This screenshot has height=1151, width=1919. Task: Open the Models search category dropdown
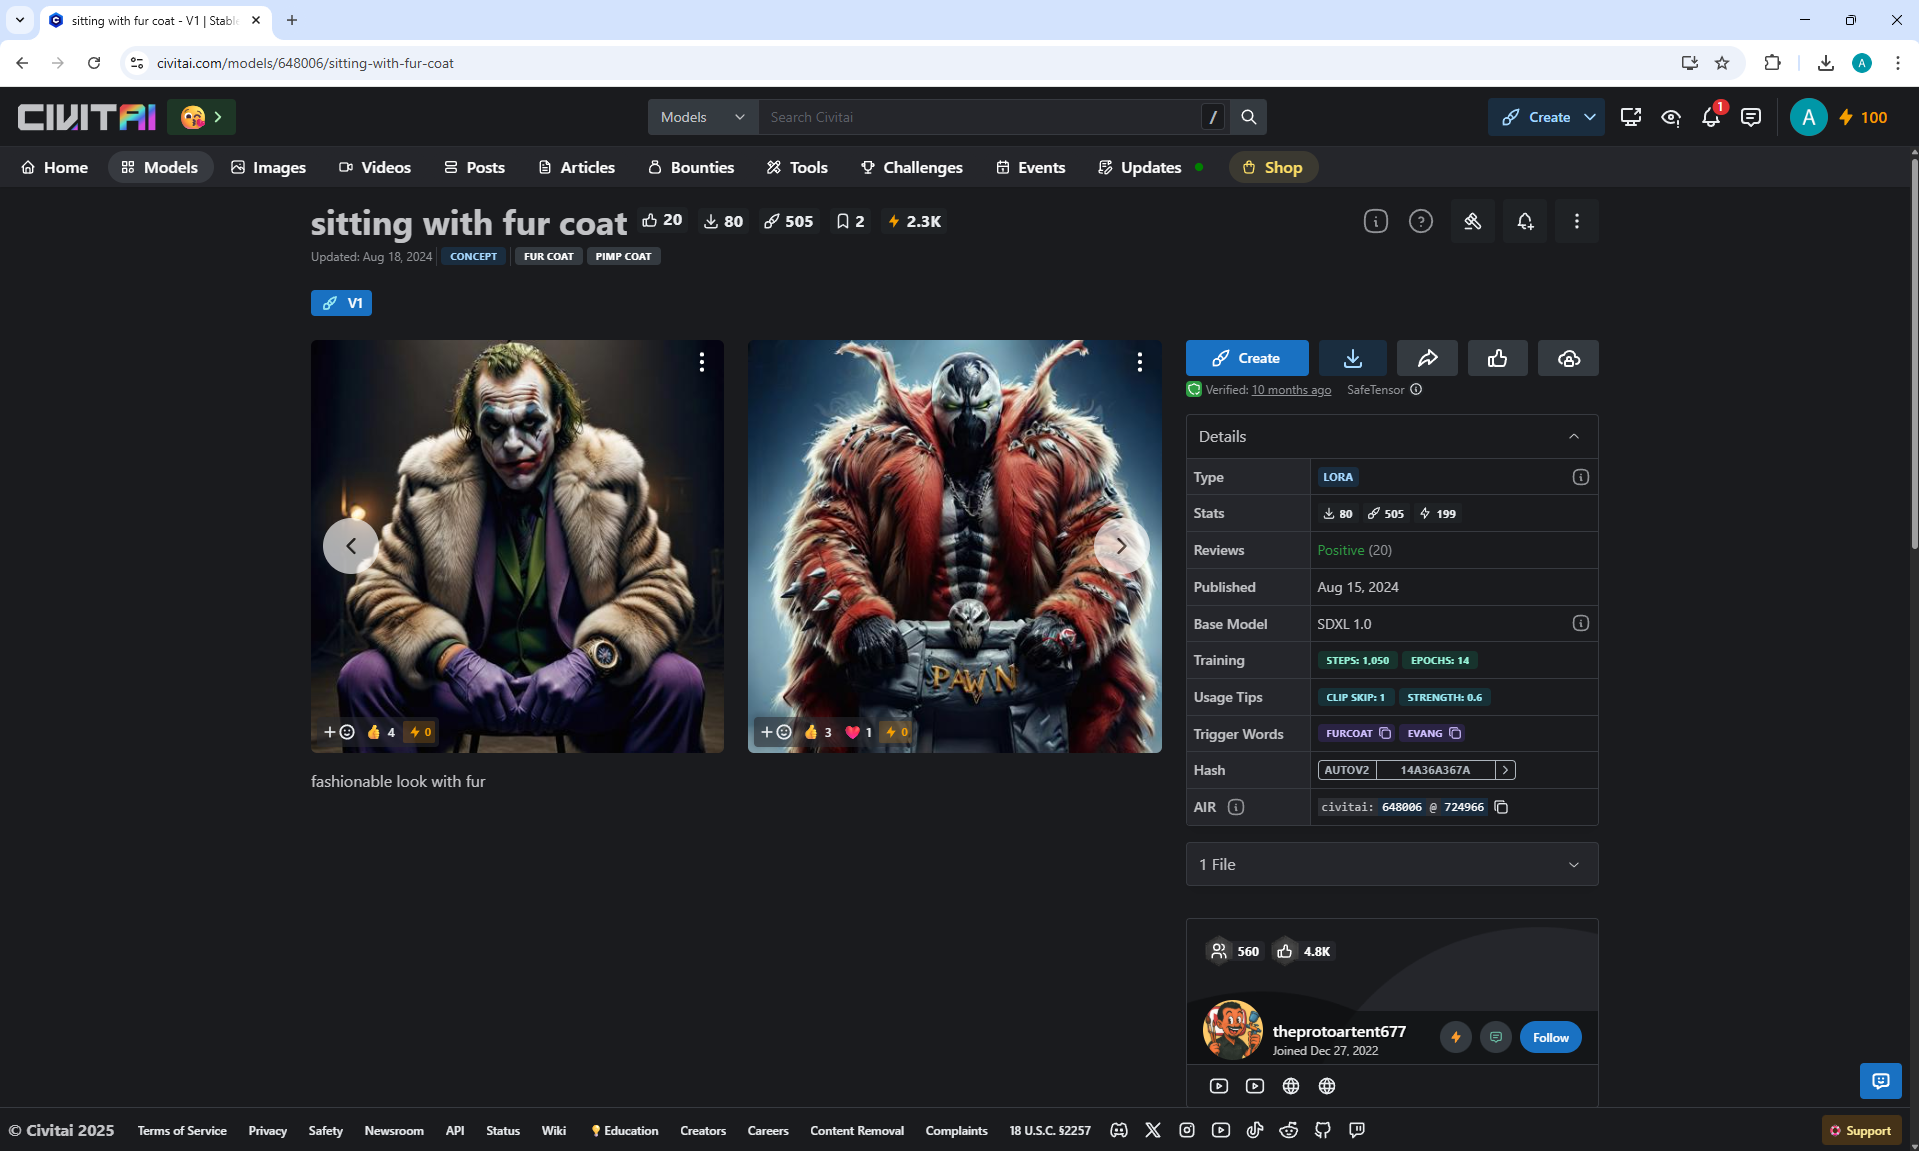click(x=703, y=117)
